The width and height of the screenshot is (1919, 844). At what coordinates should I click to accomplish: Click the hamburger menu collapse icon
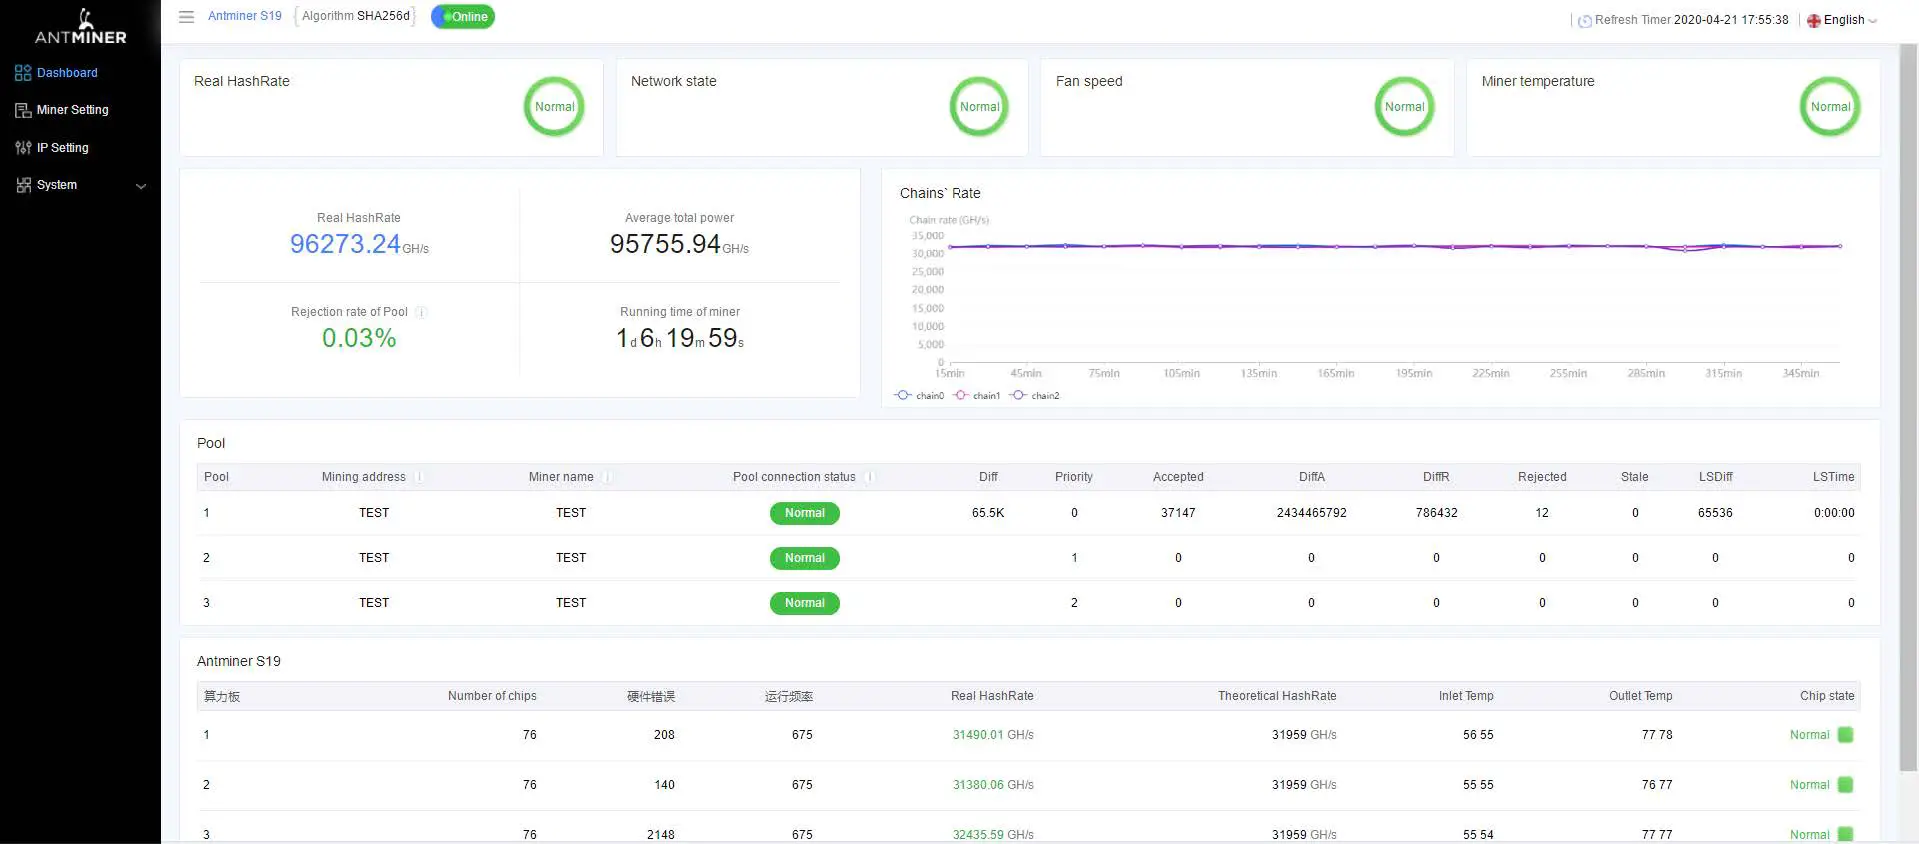(186, 17)
